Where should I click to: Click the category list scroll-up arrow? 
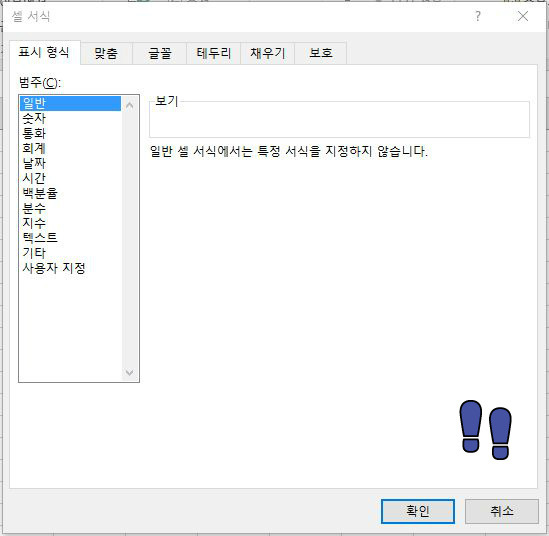pos(130,105)
